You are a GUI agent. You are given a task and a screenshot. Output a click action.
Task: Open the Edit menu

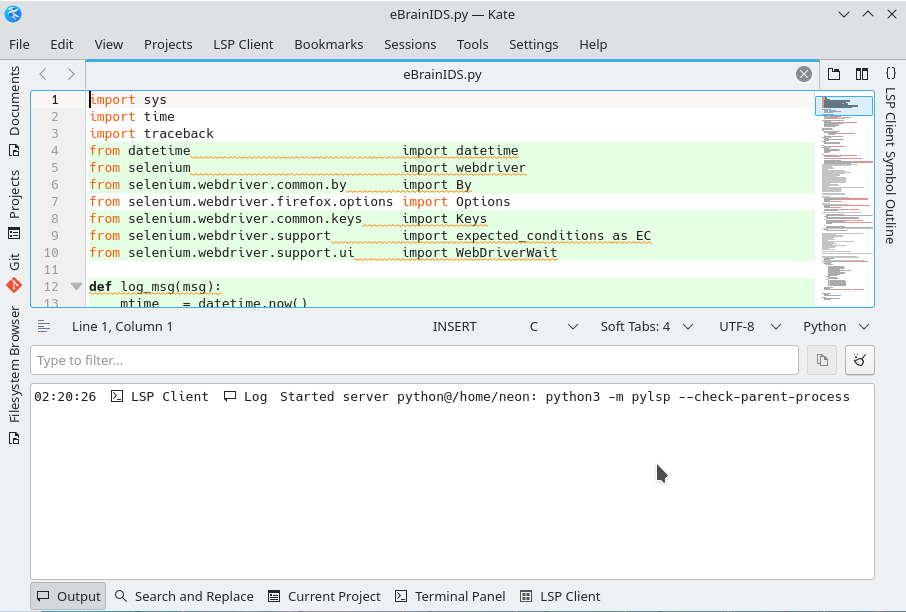pyautogui.click(x=62, y=44)
